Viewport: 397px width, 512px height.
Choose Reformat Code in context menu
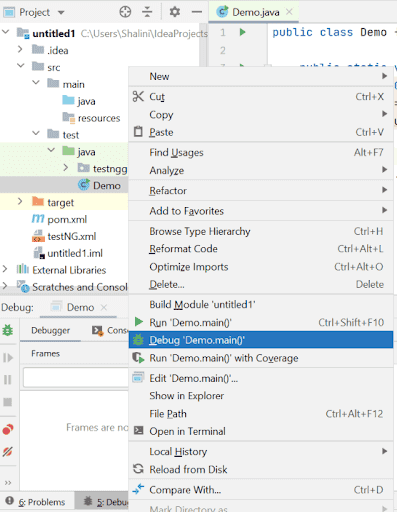[x=261, y=249]
